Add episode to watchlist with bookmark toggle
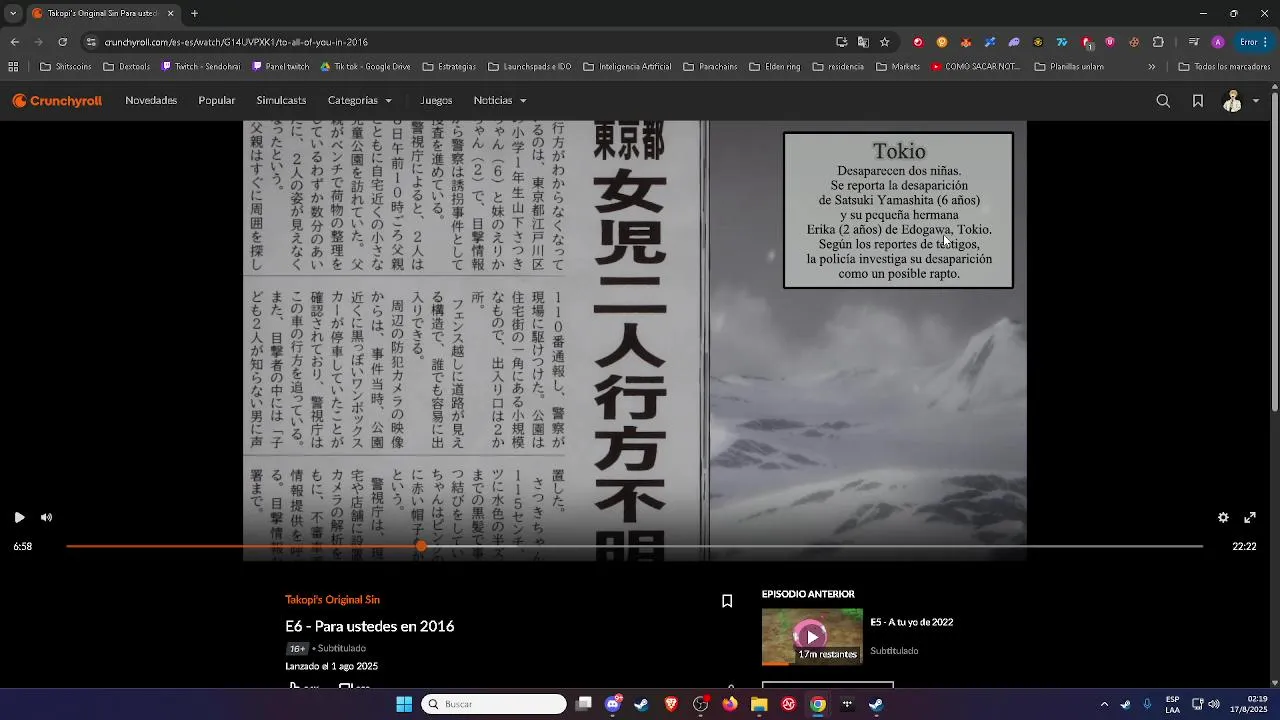The image size is (1280, 720). pos(727,601)
